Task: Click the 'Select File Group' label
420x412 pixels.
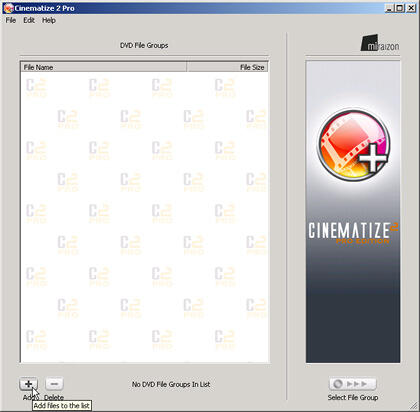Action: [353, 397]
